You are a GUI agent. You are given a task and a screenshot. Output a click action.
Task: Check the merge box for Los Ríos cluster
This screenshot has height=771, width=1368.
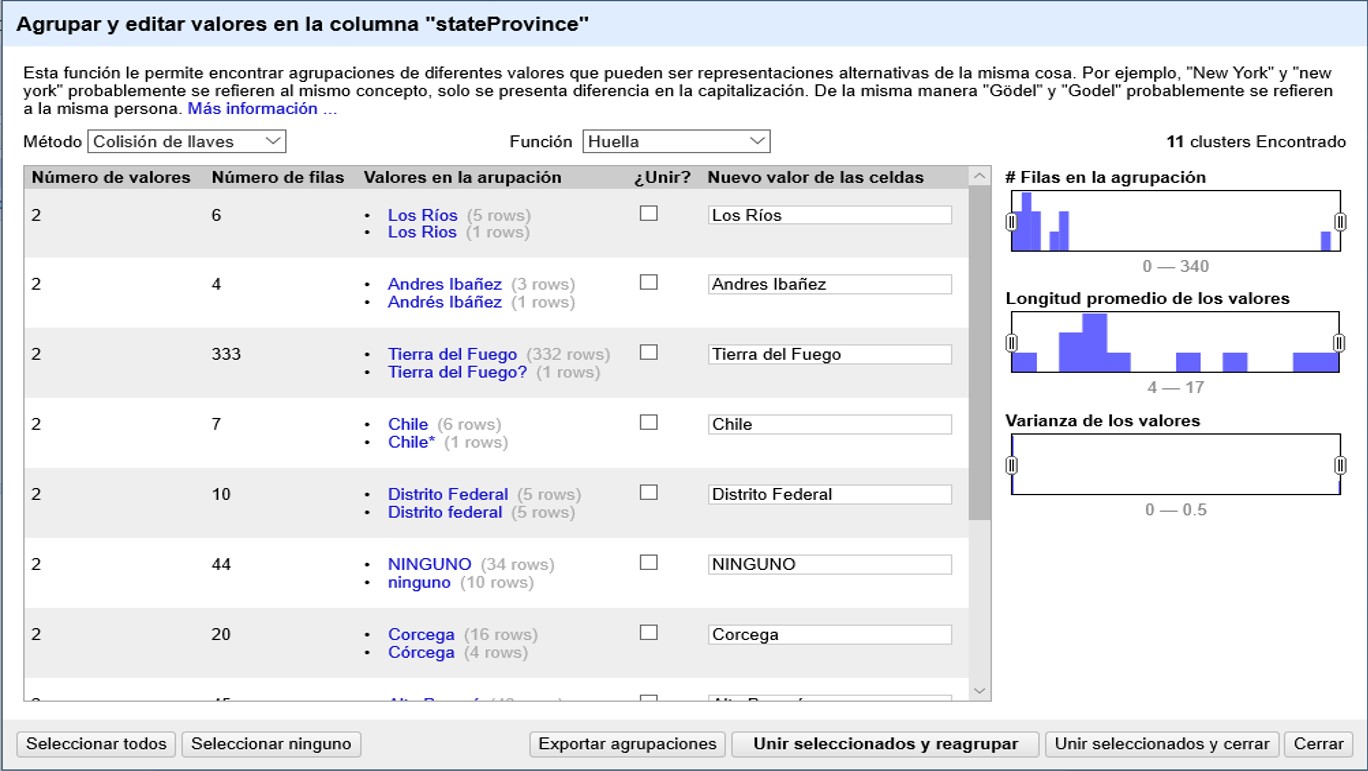(649, 213)
